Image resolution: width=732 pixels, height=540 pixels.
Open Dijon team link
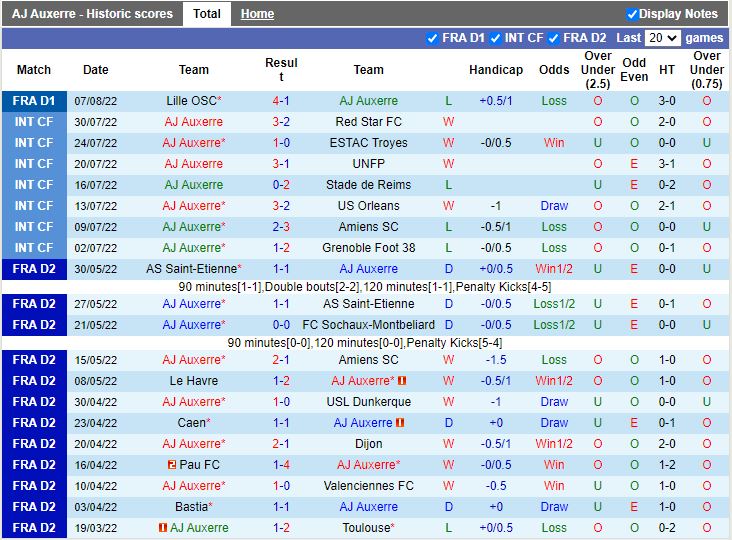[368, 444]
